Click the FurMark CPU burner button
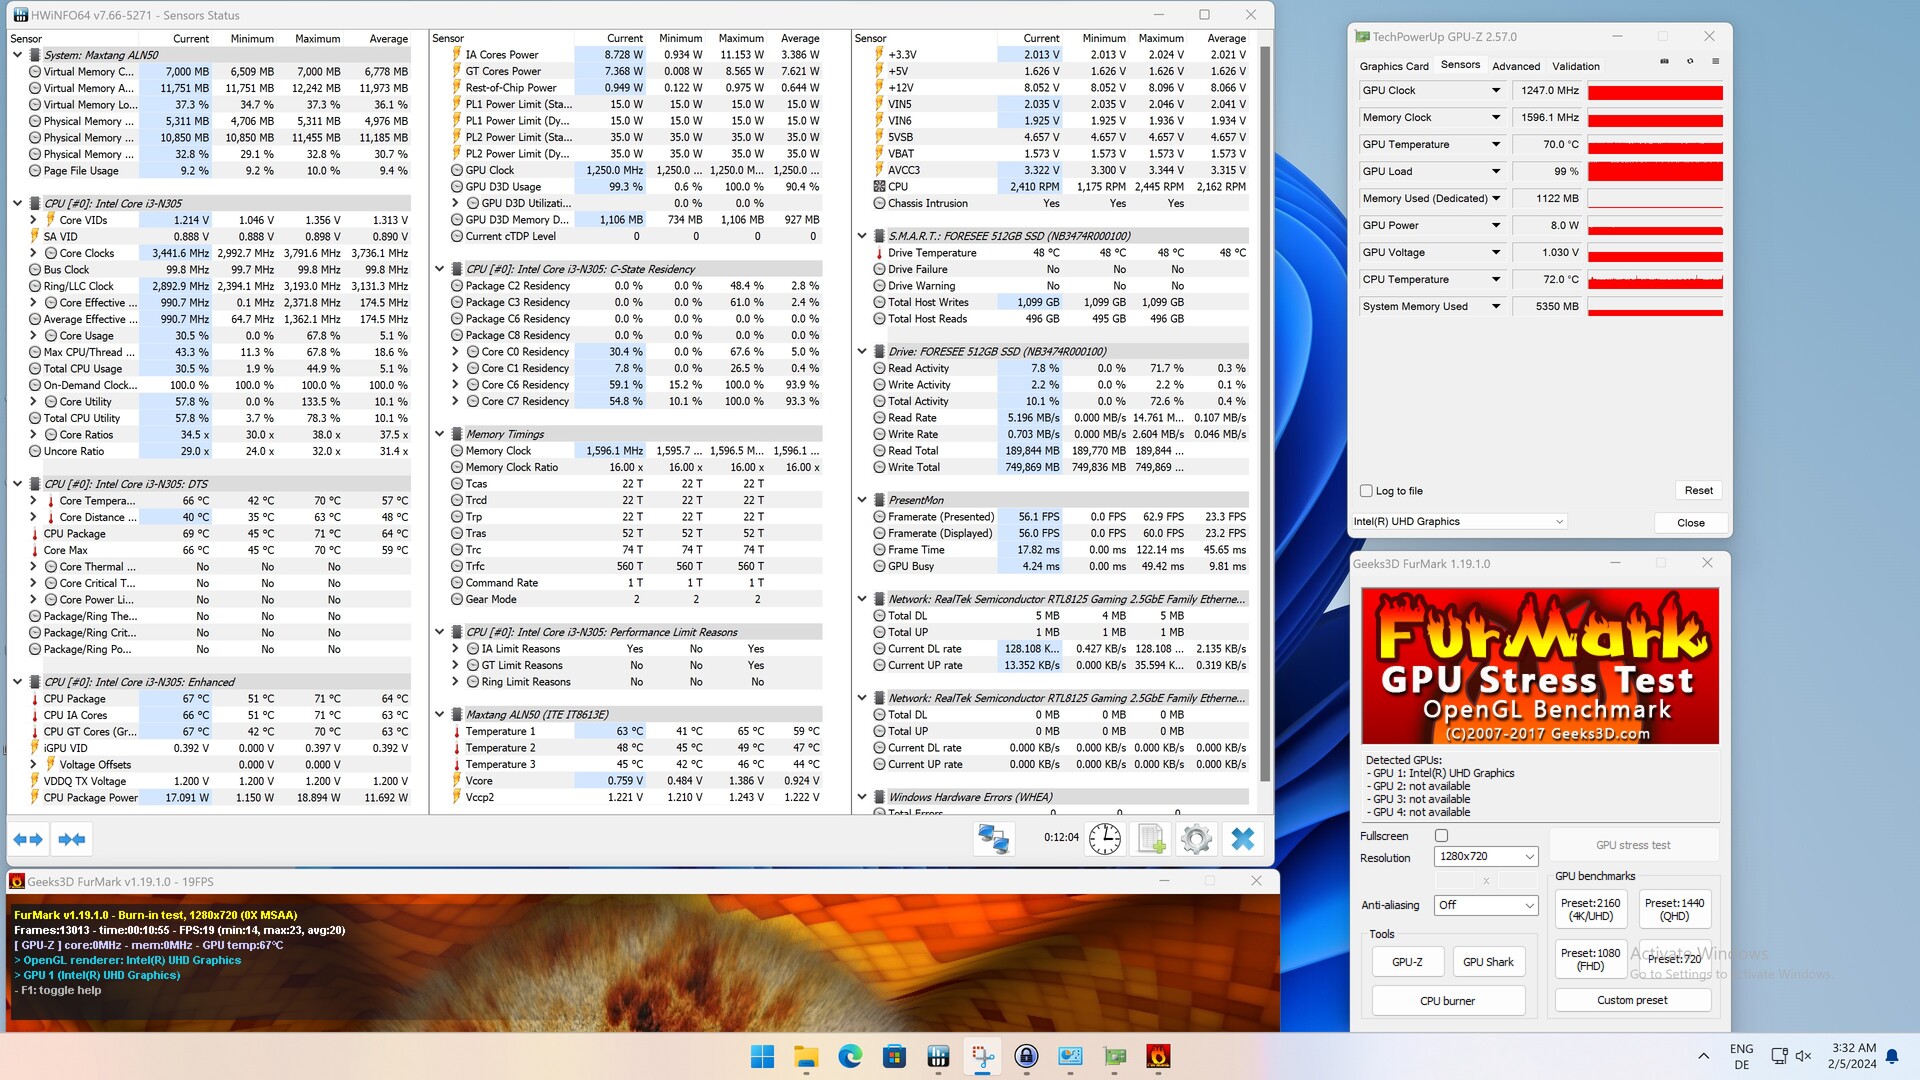This screenshot has height=1080, width=1920. [1447, 1001]
